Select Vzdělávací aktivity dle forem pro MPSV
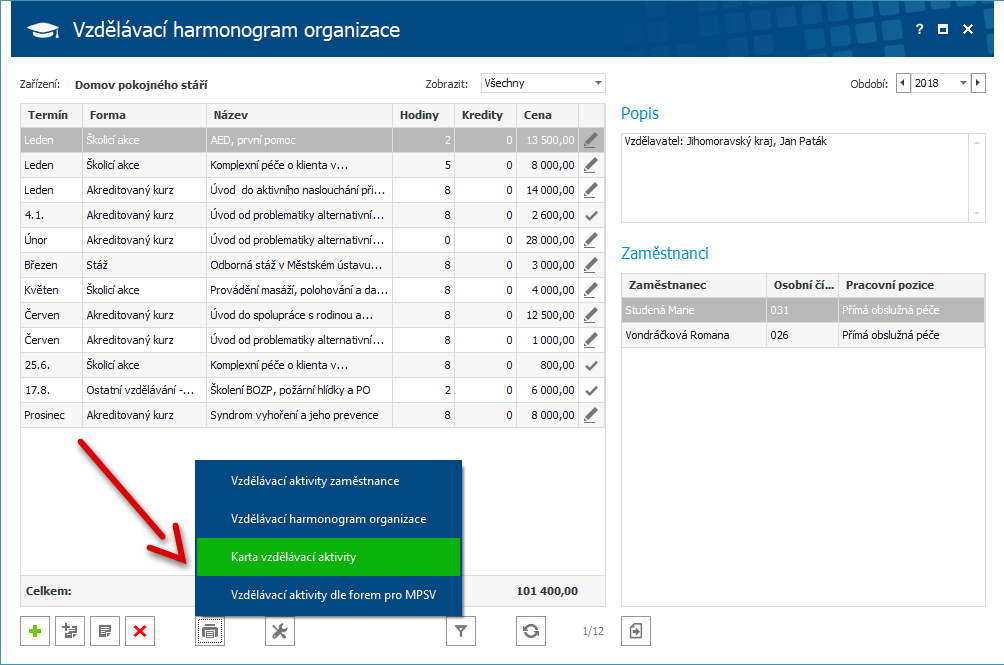The image size is (1004, 665). point(328,595)
